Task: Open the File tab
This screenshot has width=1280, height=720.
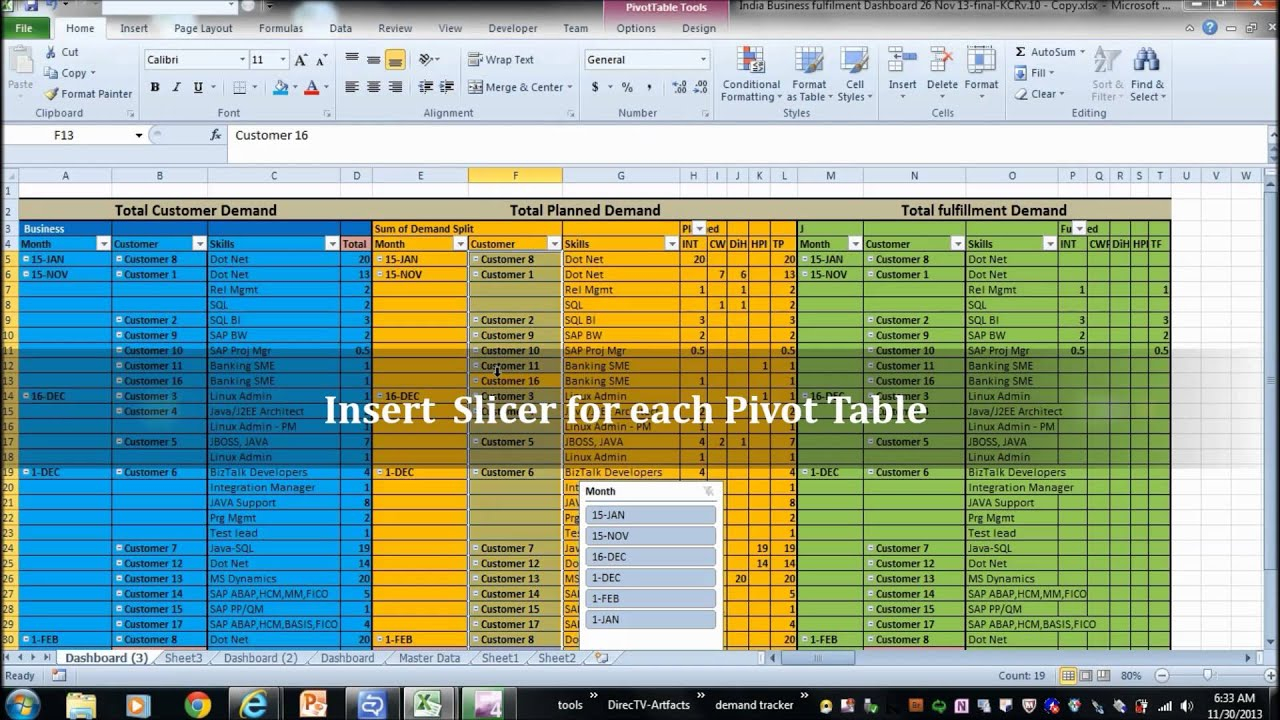Action: 24,28
